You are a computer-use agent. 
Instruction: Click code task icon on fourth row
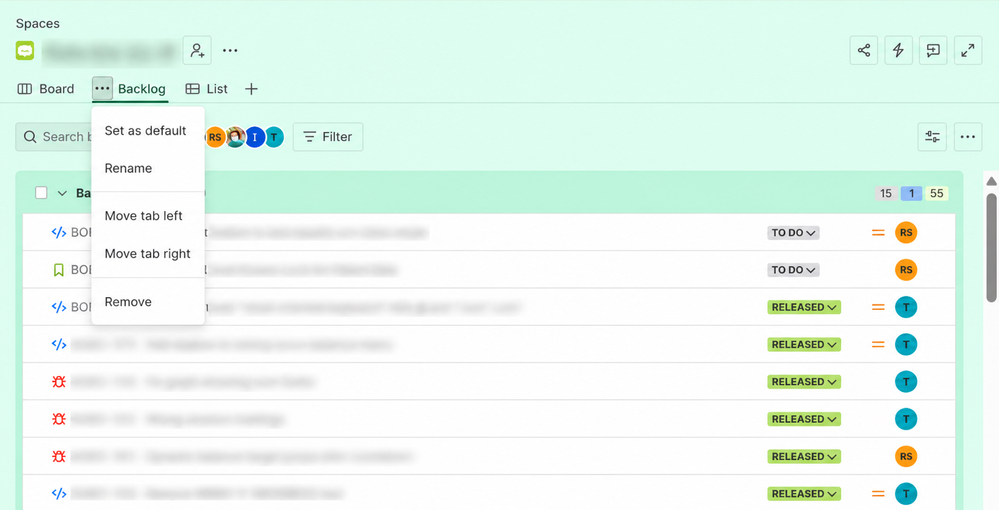59,344
